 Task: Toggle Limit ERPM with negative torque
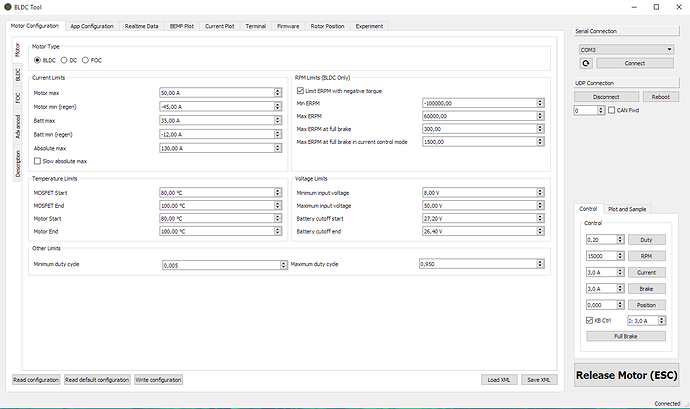point(299,91)
